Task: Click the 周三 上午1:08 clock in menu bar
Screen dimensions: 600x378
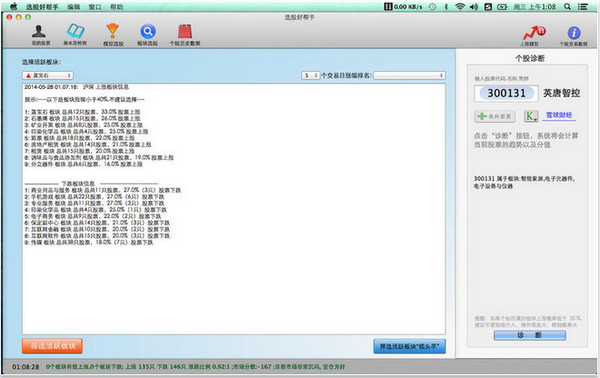Action: (x=534, y=7)
